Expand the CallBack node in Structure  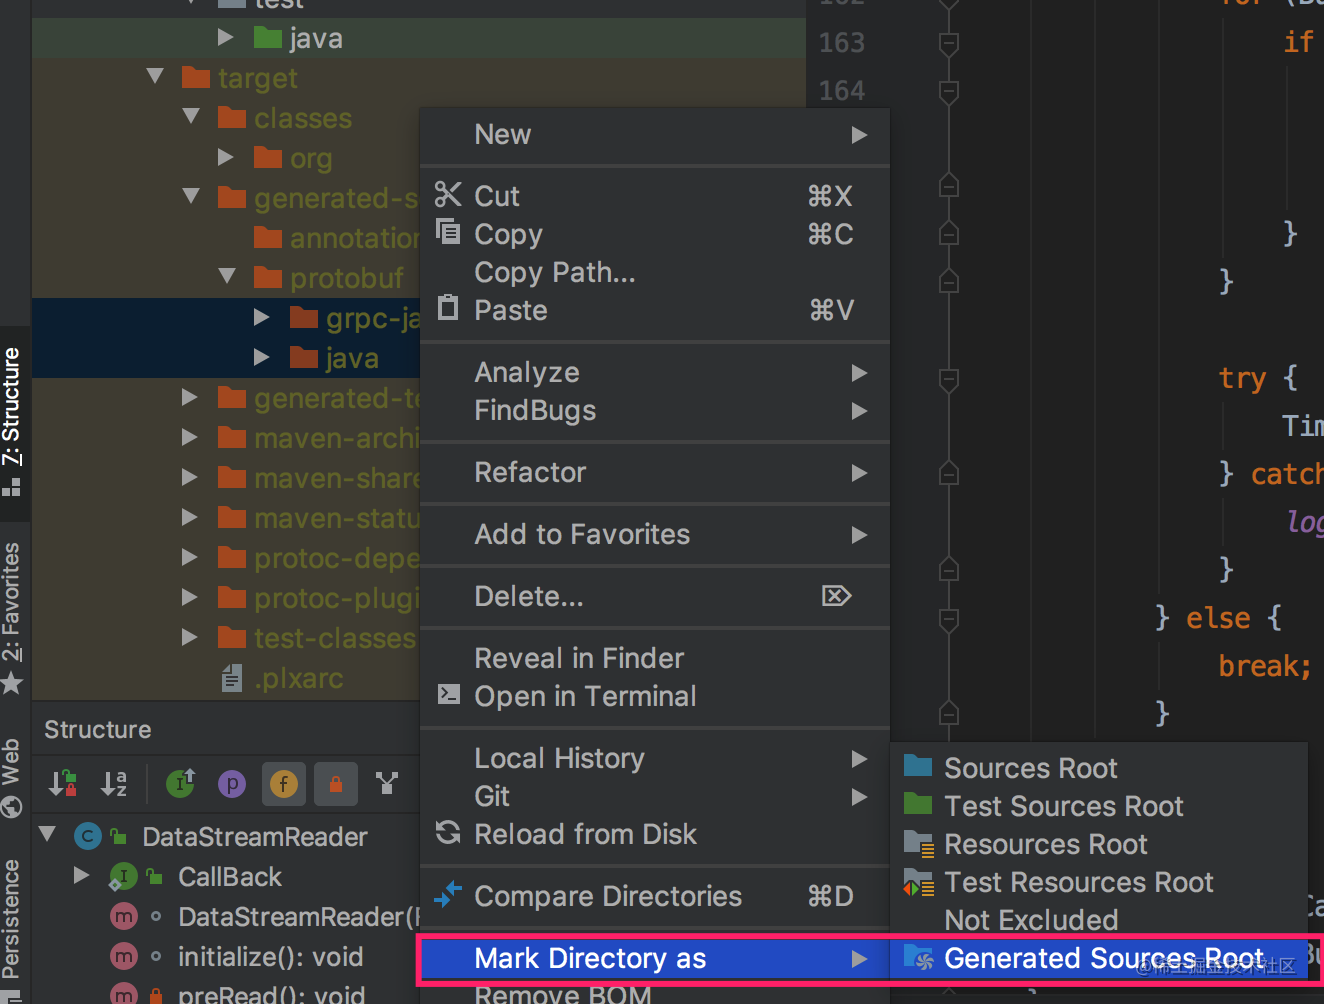[x=82, y=876]
